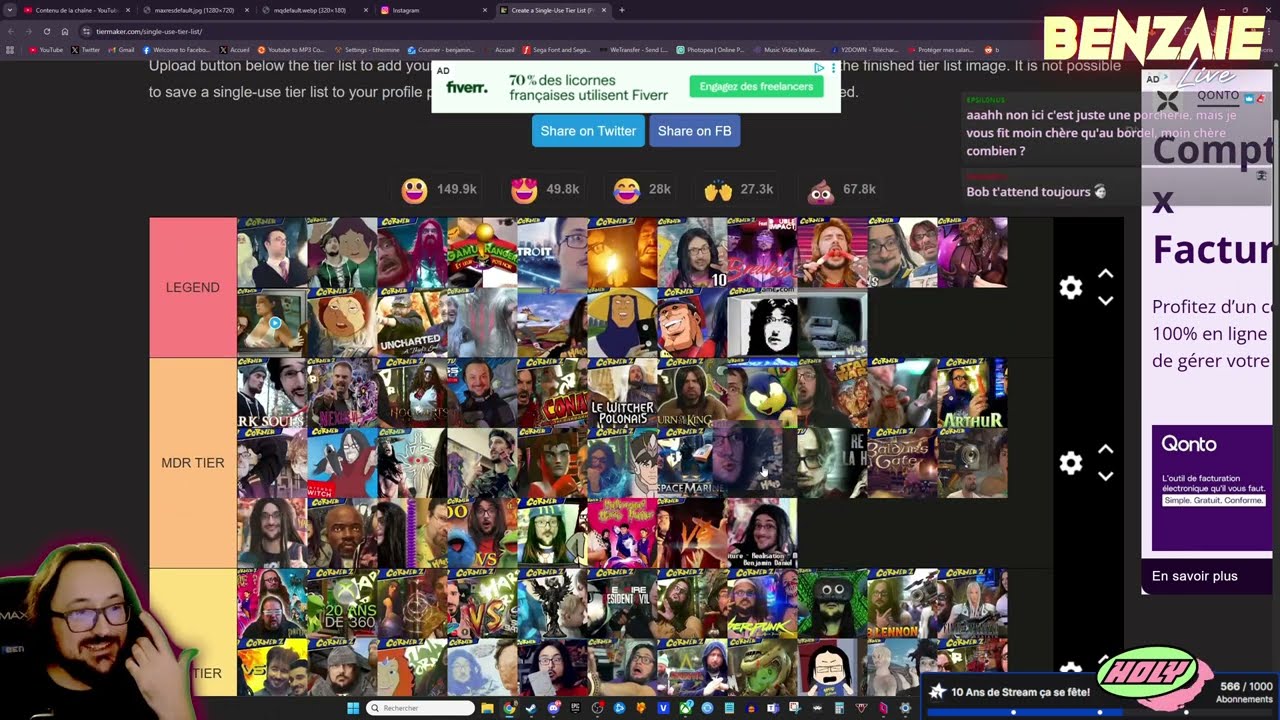The width and height of the screenshot is (1280, 720).
Task: Switch to the Instagram browser tab
Action: click(434, 10)
